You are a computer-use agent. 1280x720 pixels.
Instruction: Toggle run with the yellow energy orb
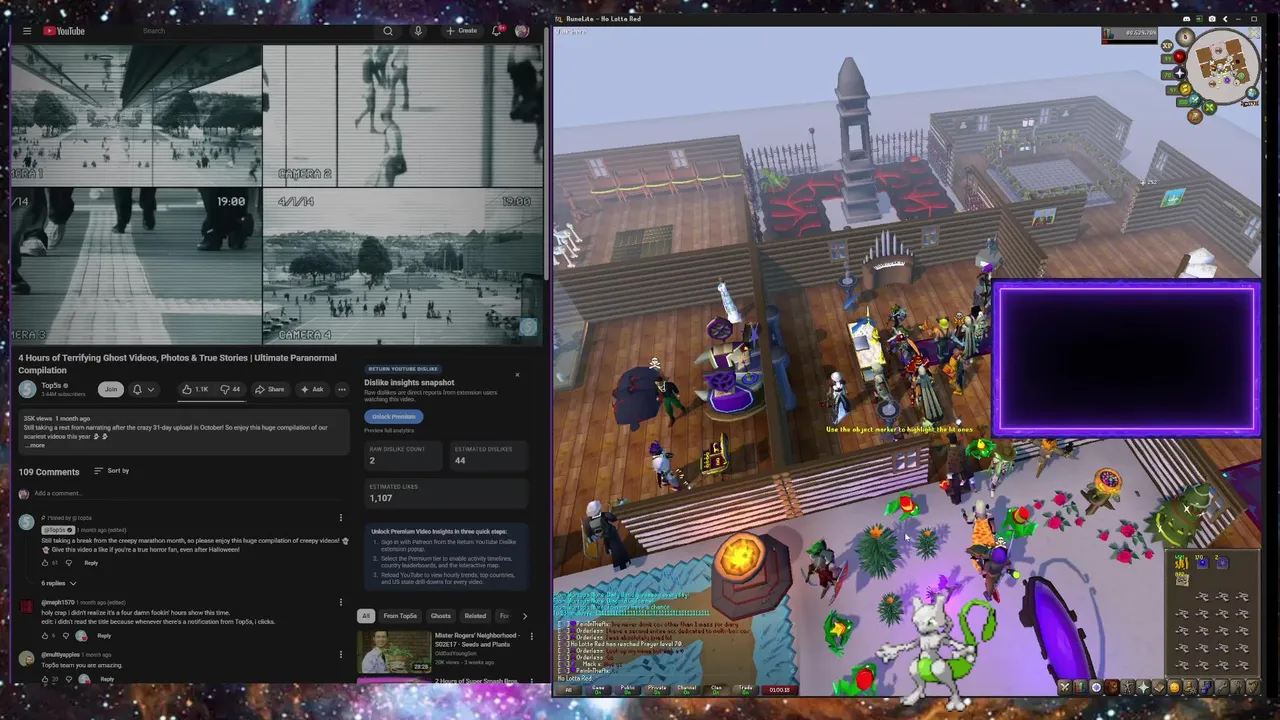click(1185, 90)
